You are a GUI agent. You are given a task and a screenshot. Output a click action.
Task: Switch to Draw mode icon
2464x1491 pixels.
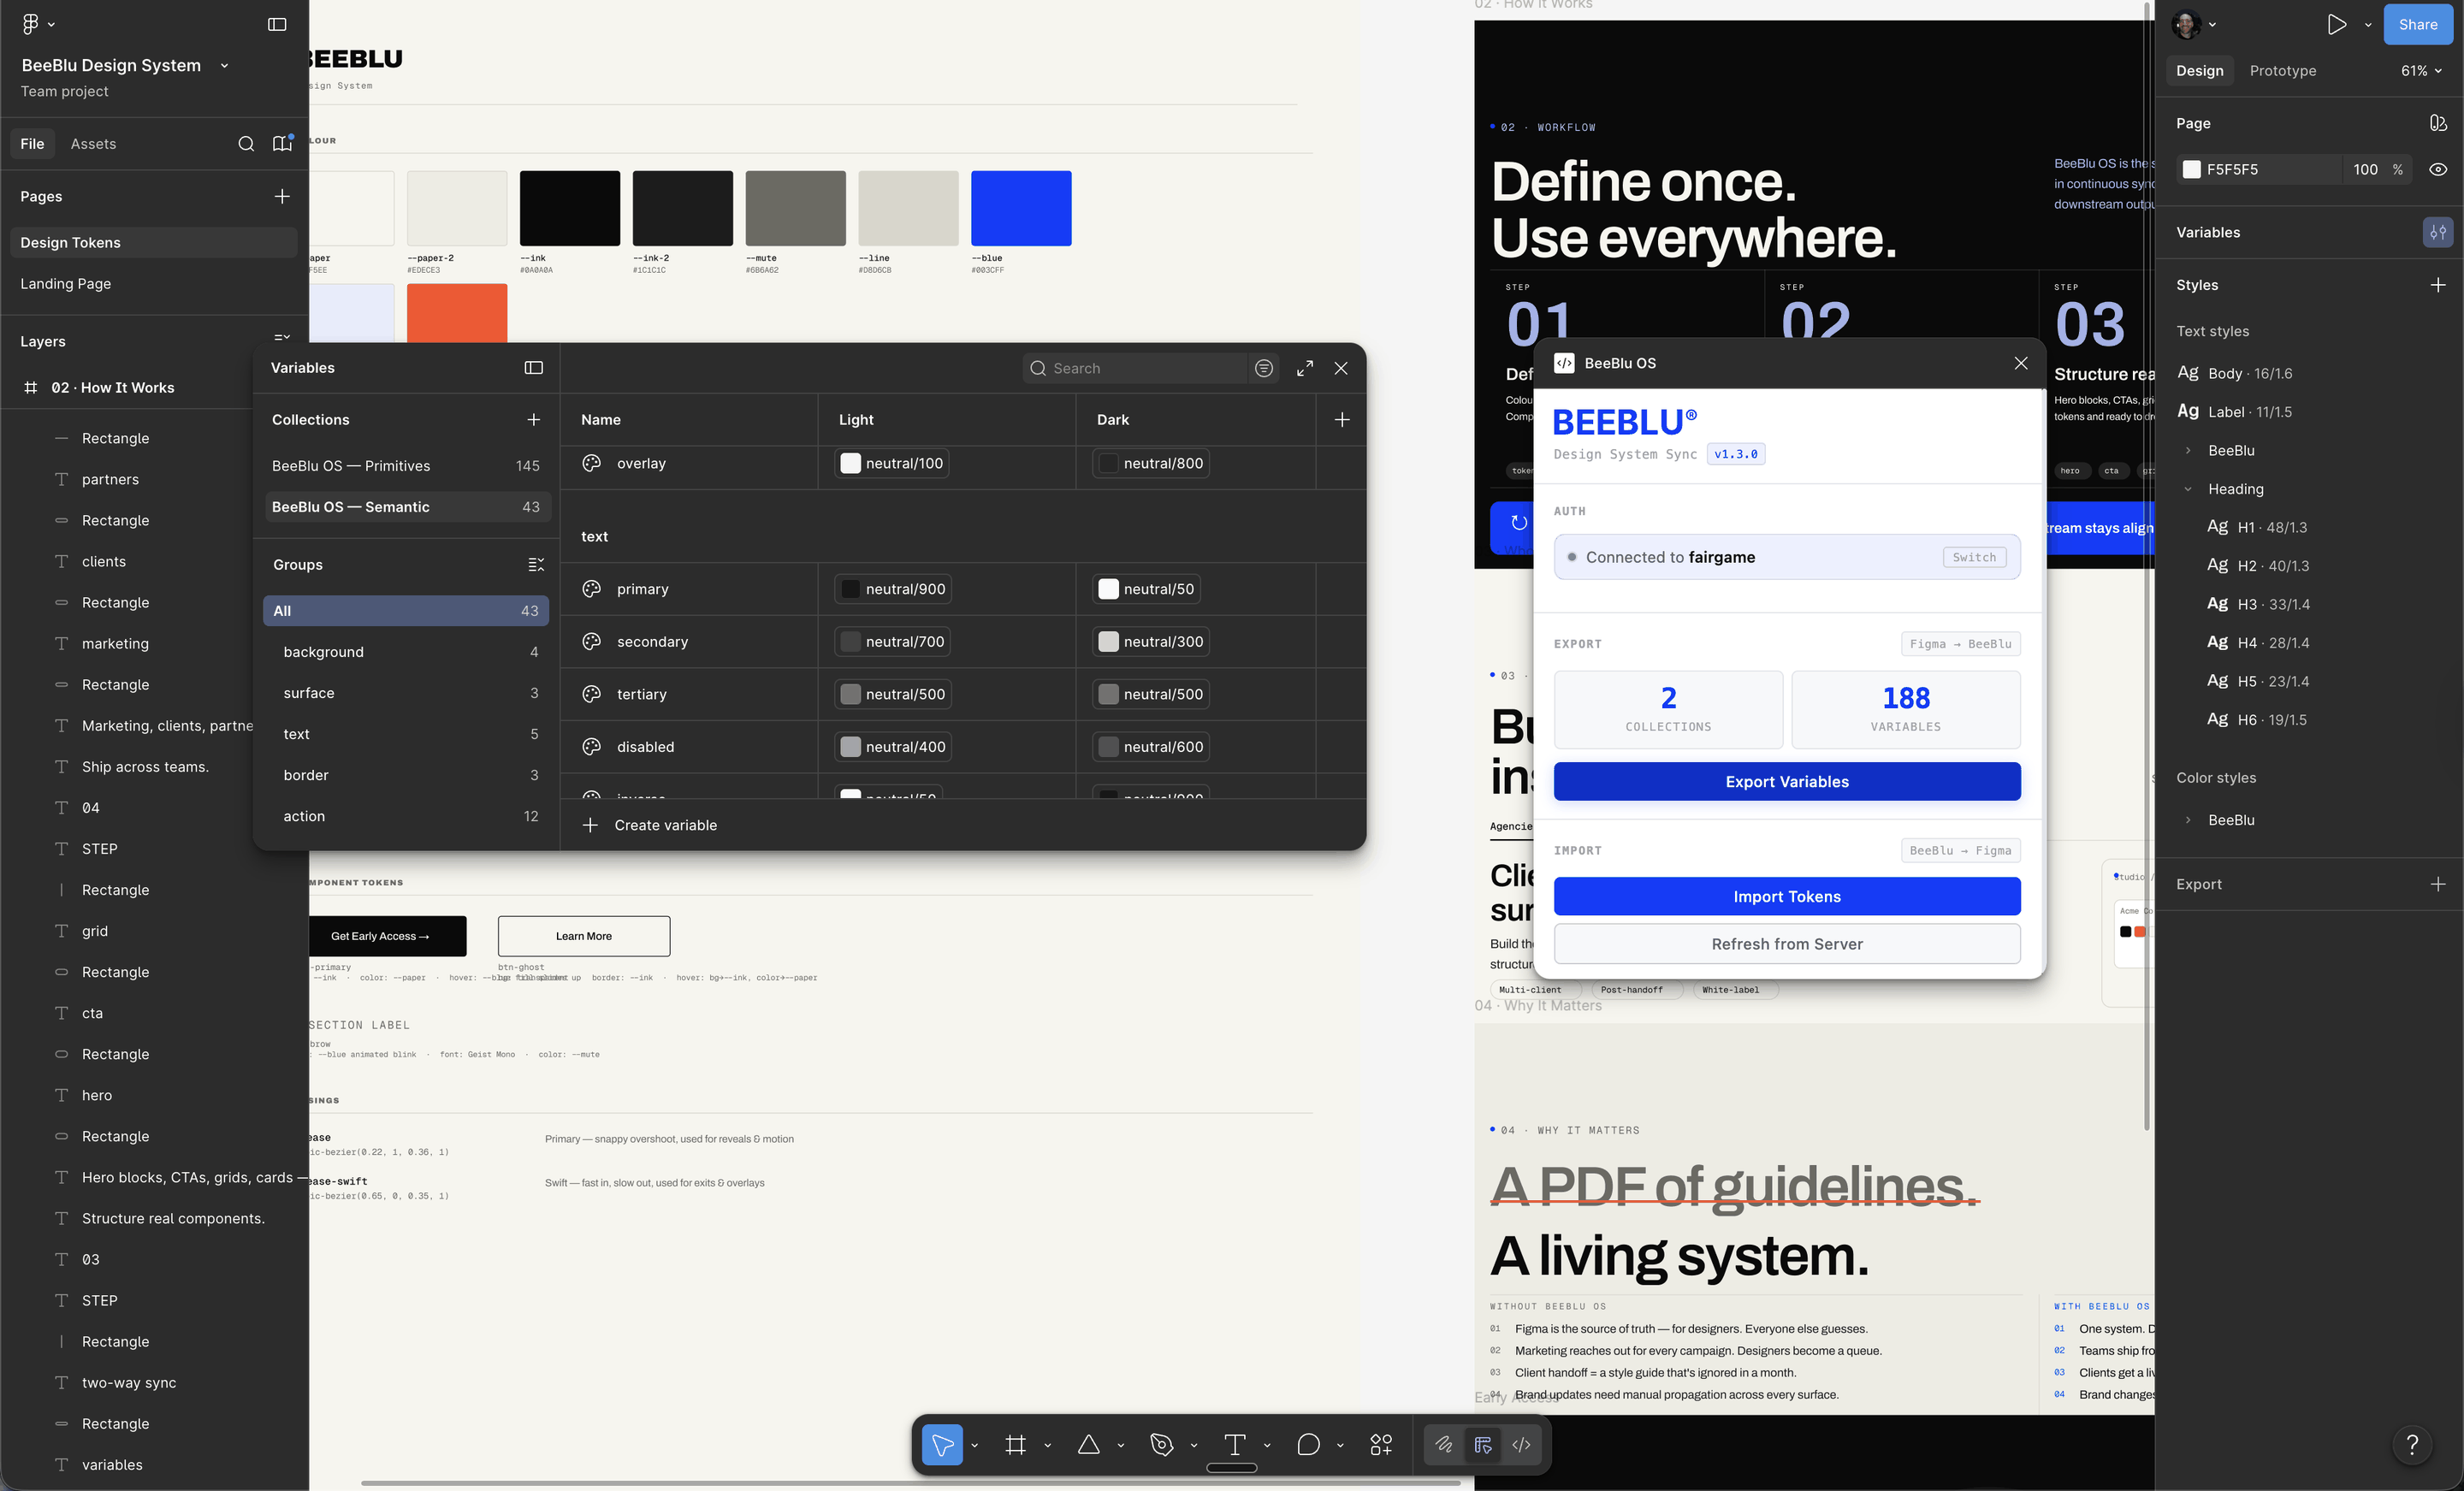1444,1444
